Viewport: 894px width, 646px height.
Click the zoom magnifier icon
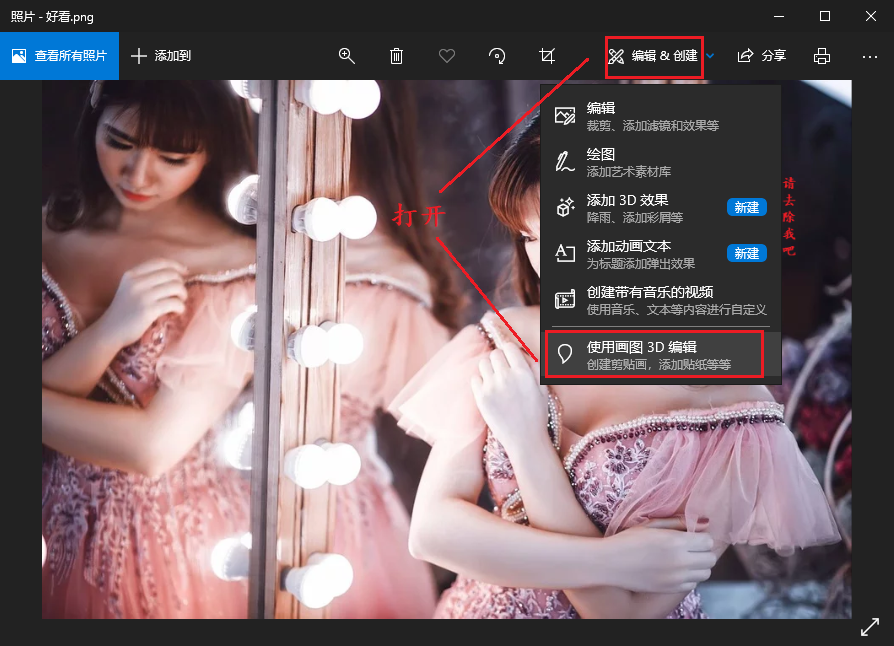(347, 56)
